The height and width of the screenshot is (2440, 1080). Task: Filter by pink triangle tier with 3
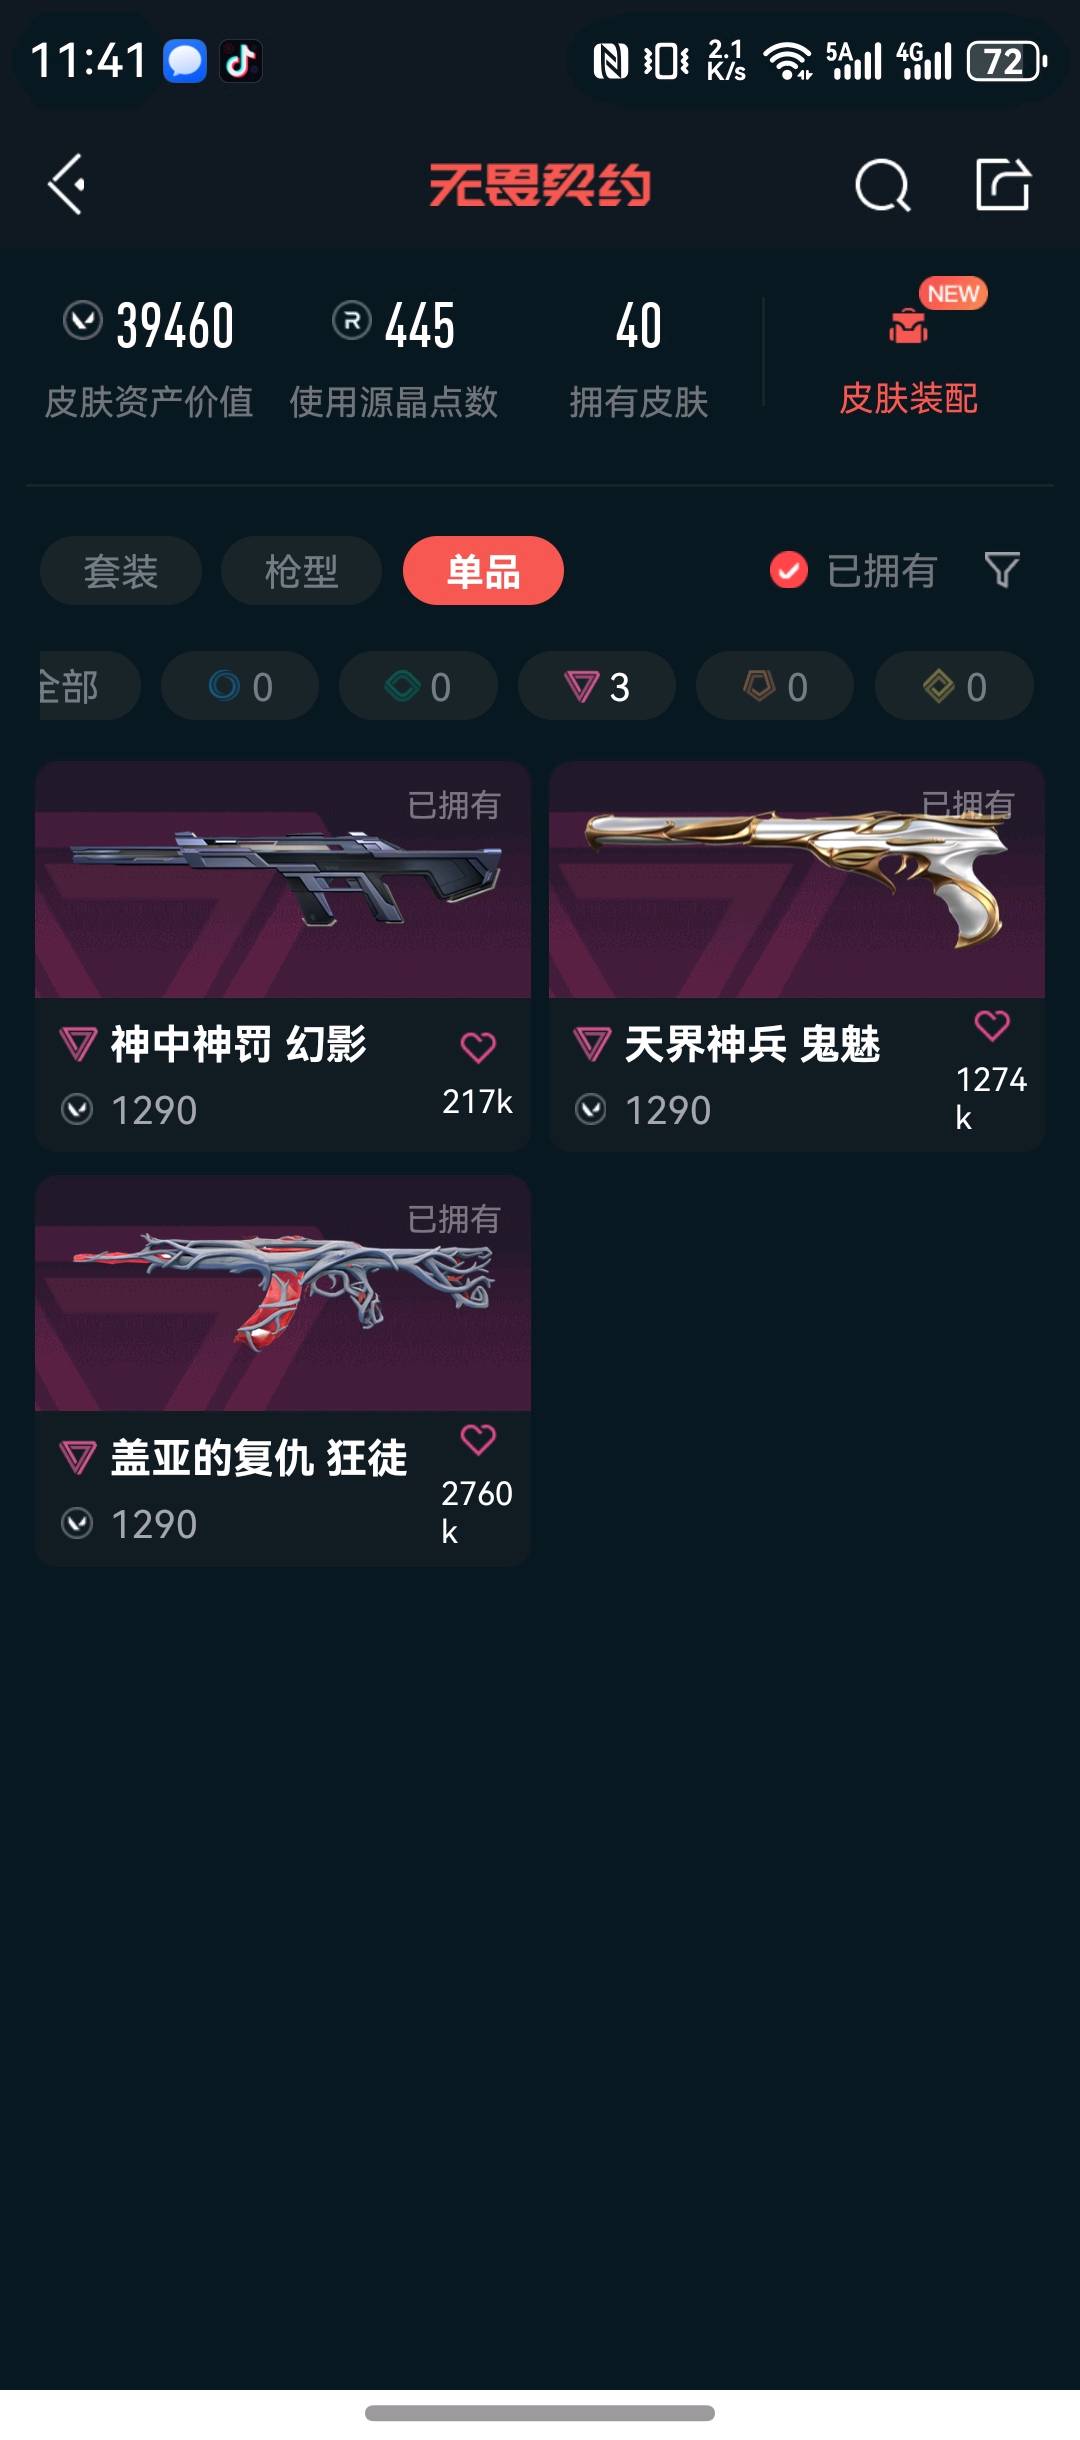pos(597,686)
